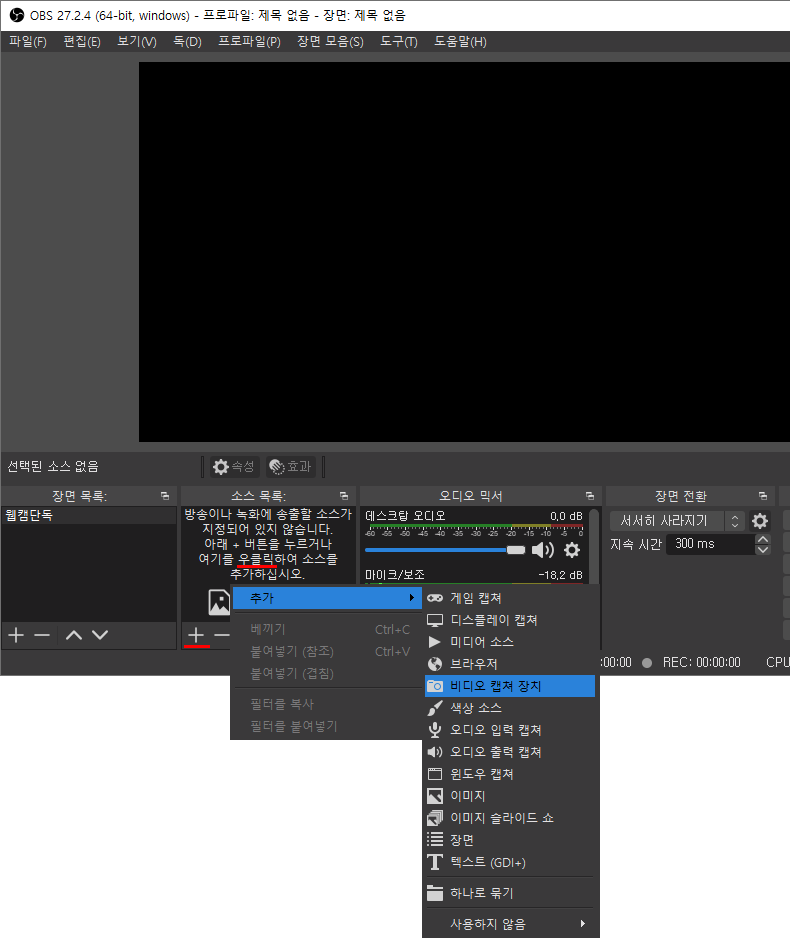Pop out the 장면 목록 dock
790x938 pixels.
165,496
